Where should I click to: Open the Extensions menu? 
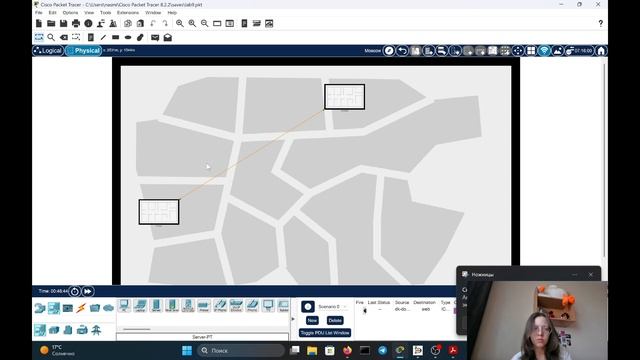click(x=128, y=13)
